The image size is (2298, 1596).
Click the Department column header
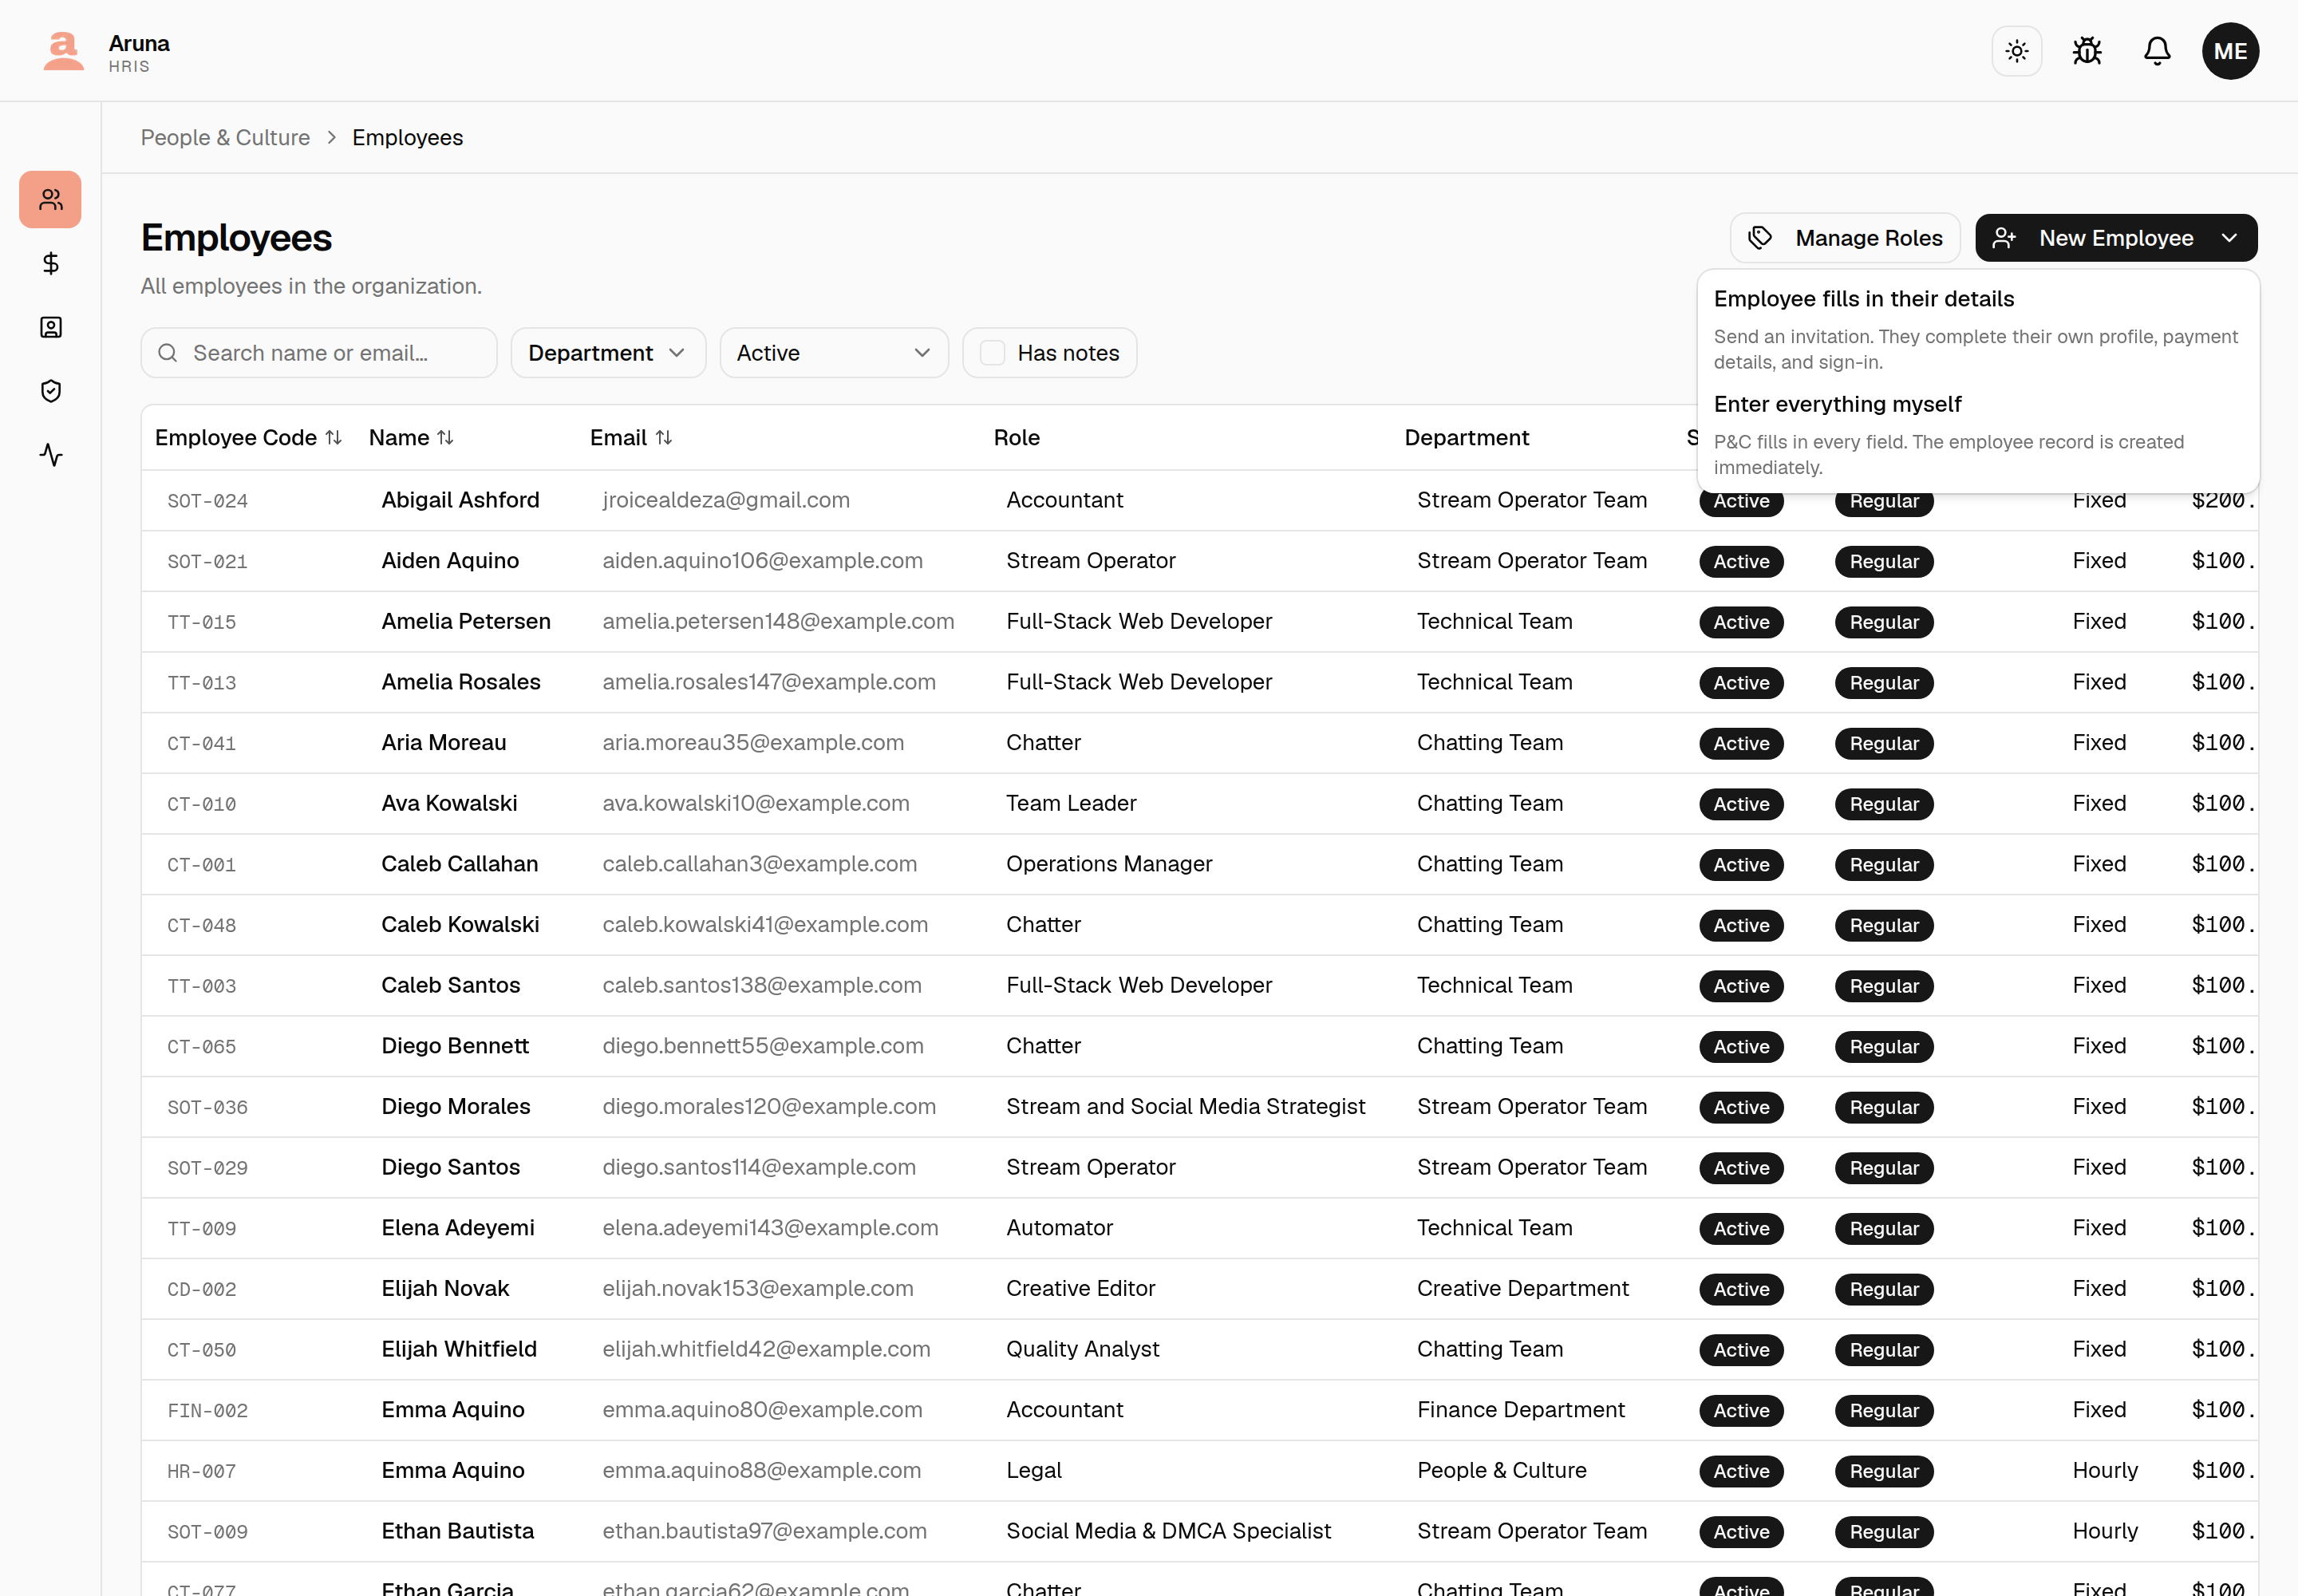(x=1467, y=438)
